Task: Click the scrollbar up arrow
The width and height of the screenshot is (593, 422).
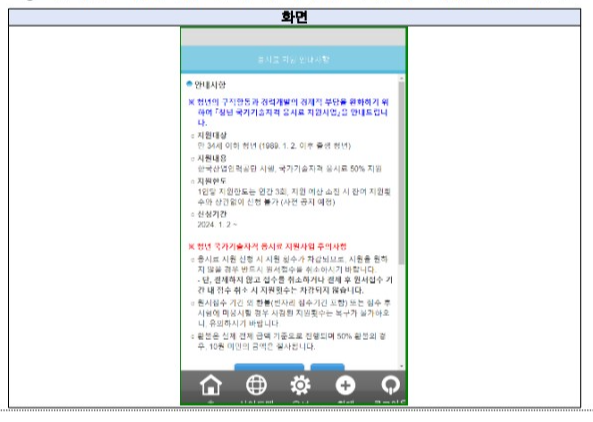Action: click(x=401, y=78)
